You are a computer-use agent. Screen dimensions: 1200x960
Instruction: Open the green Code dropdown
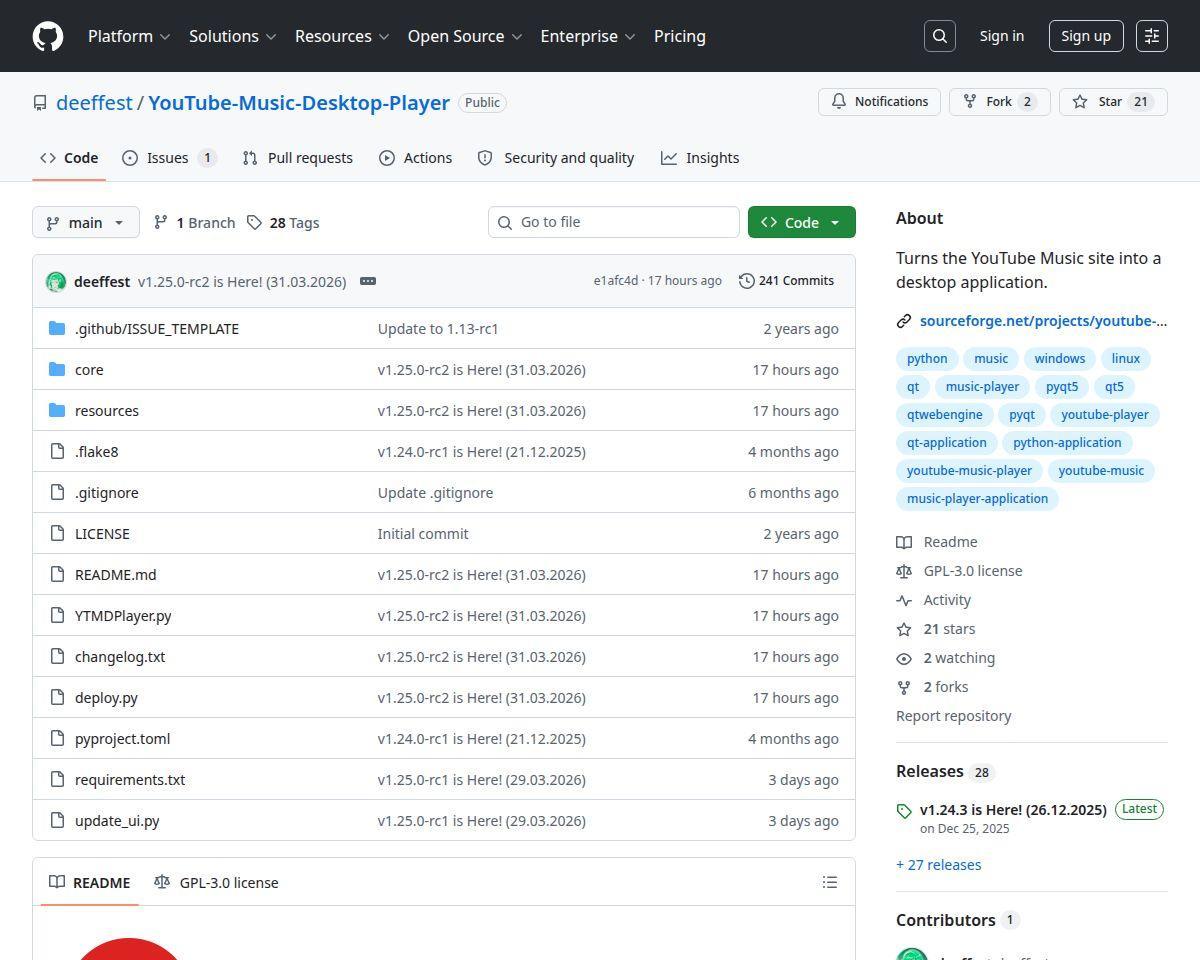[x=802, y=222]
